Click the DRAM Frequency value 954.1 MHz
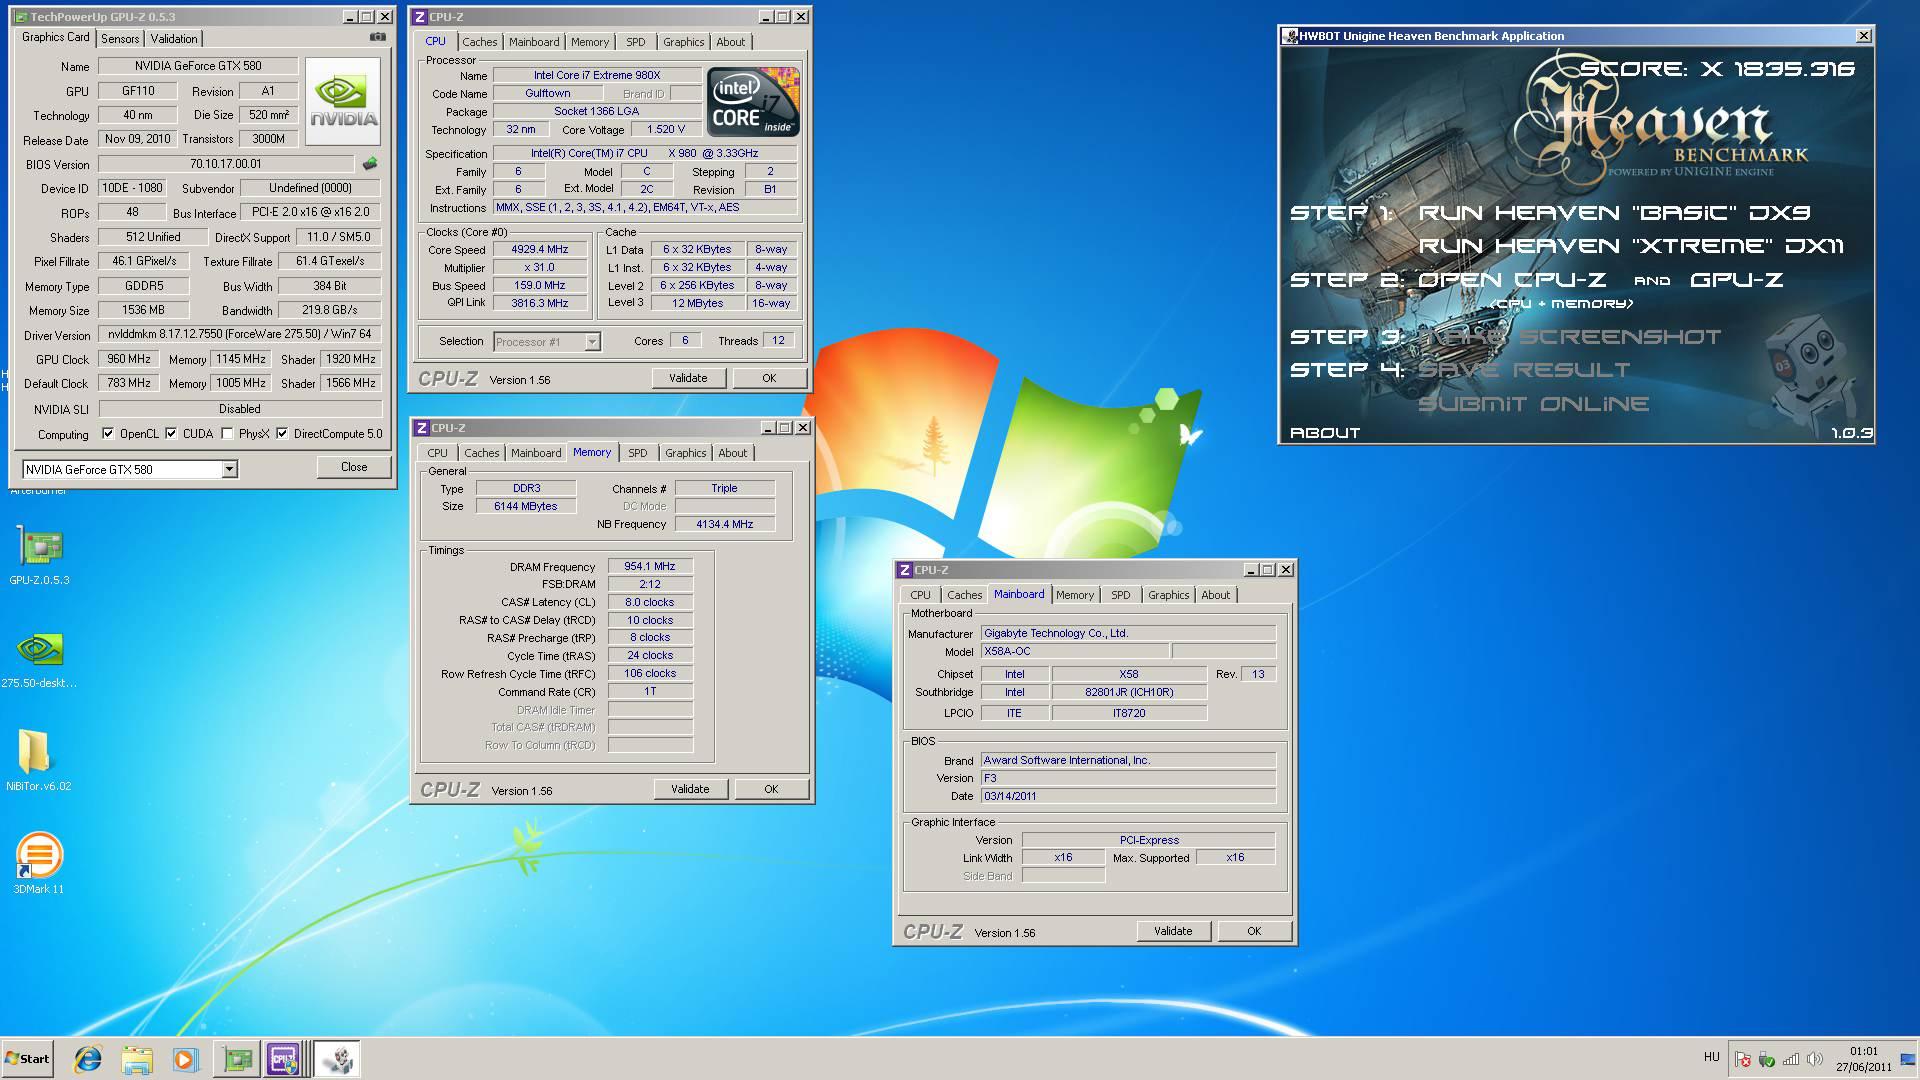Screen dimensions: 1920x1080 (650, 566)
